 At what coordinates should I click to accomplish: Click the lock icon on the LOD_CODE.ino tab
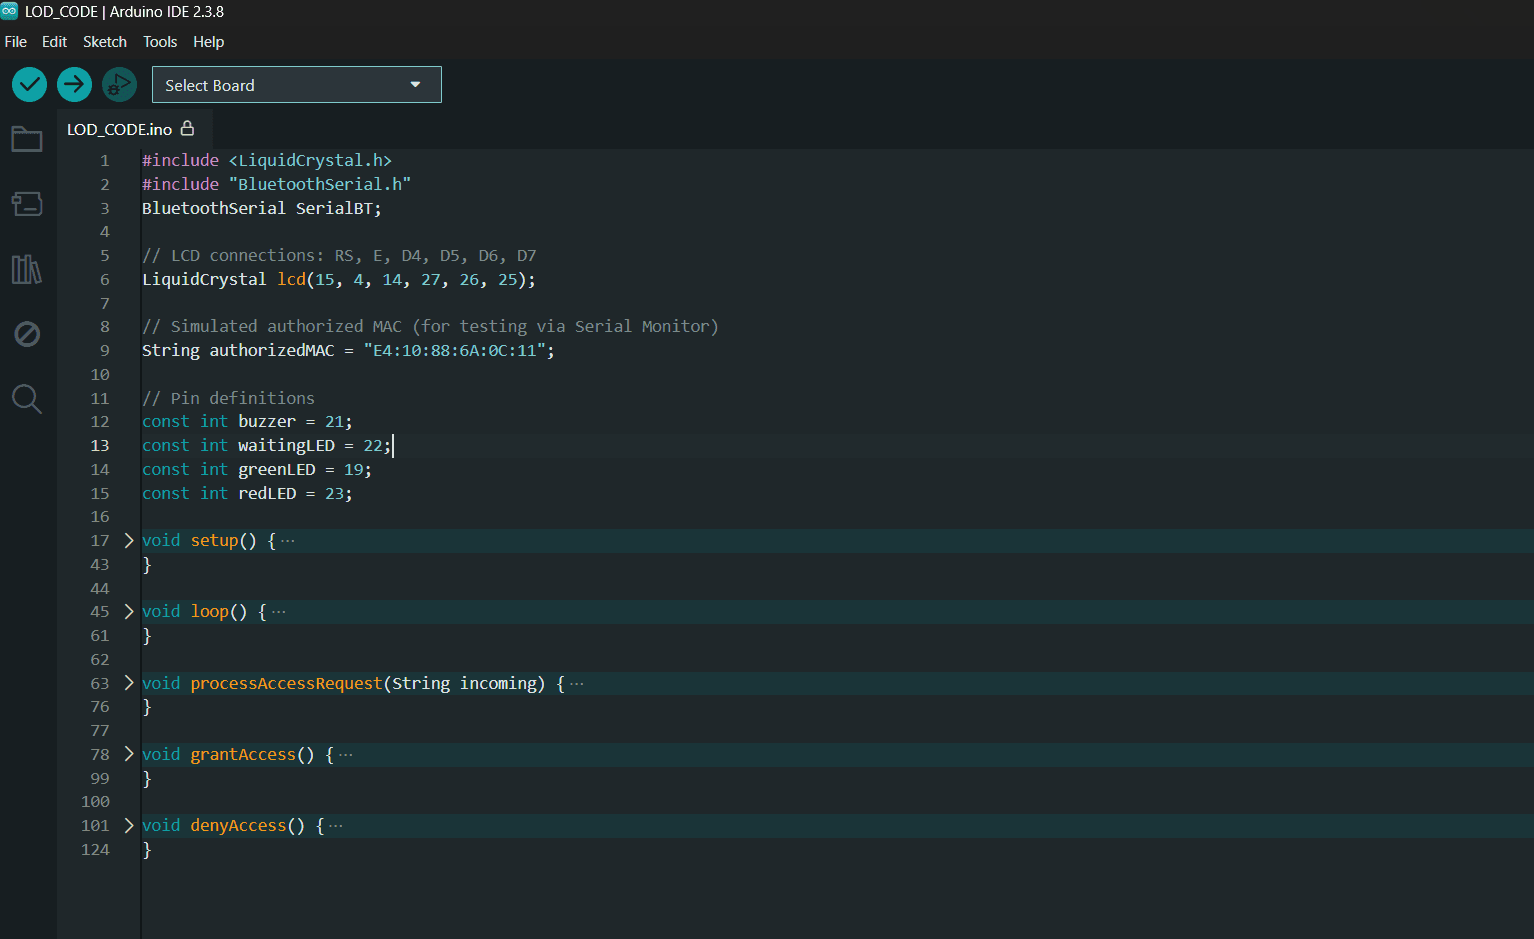coord(187,128)
